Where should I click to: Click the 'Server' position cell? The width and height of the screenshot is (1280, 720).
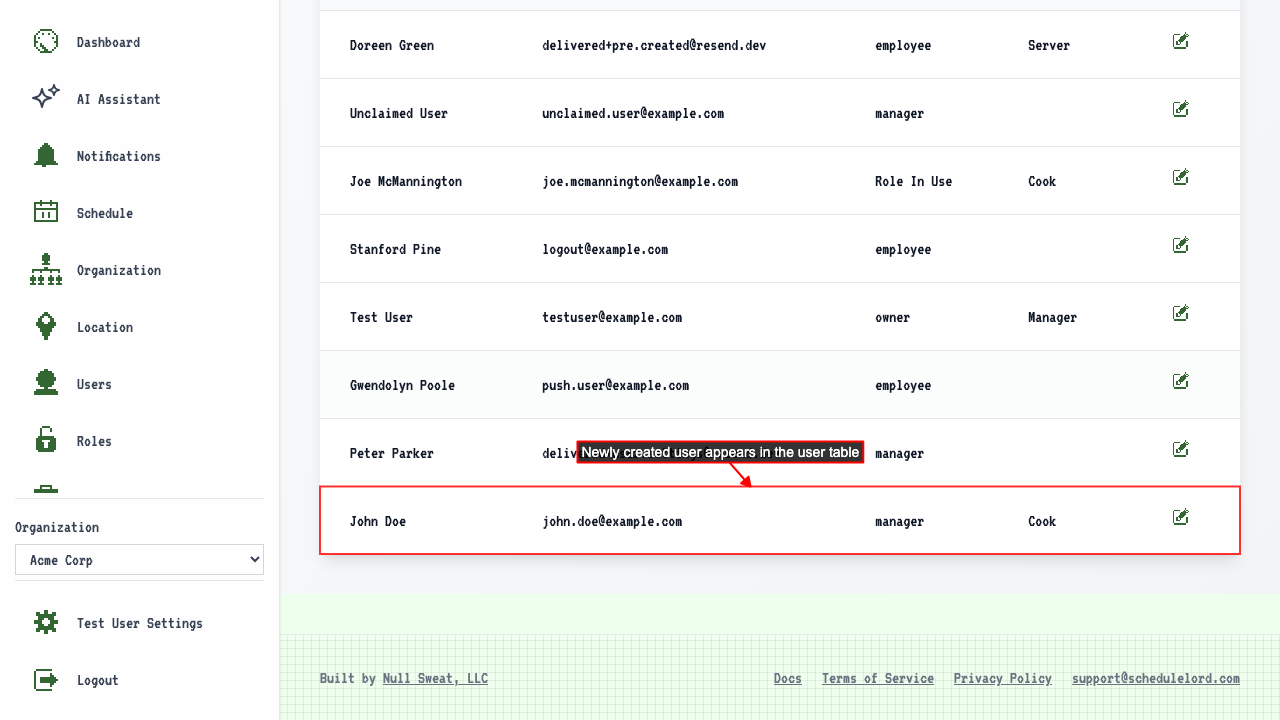point(1049,45)
